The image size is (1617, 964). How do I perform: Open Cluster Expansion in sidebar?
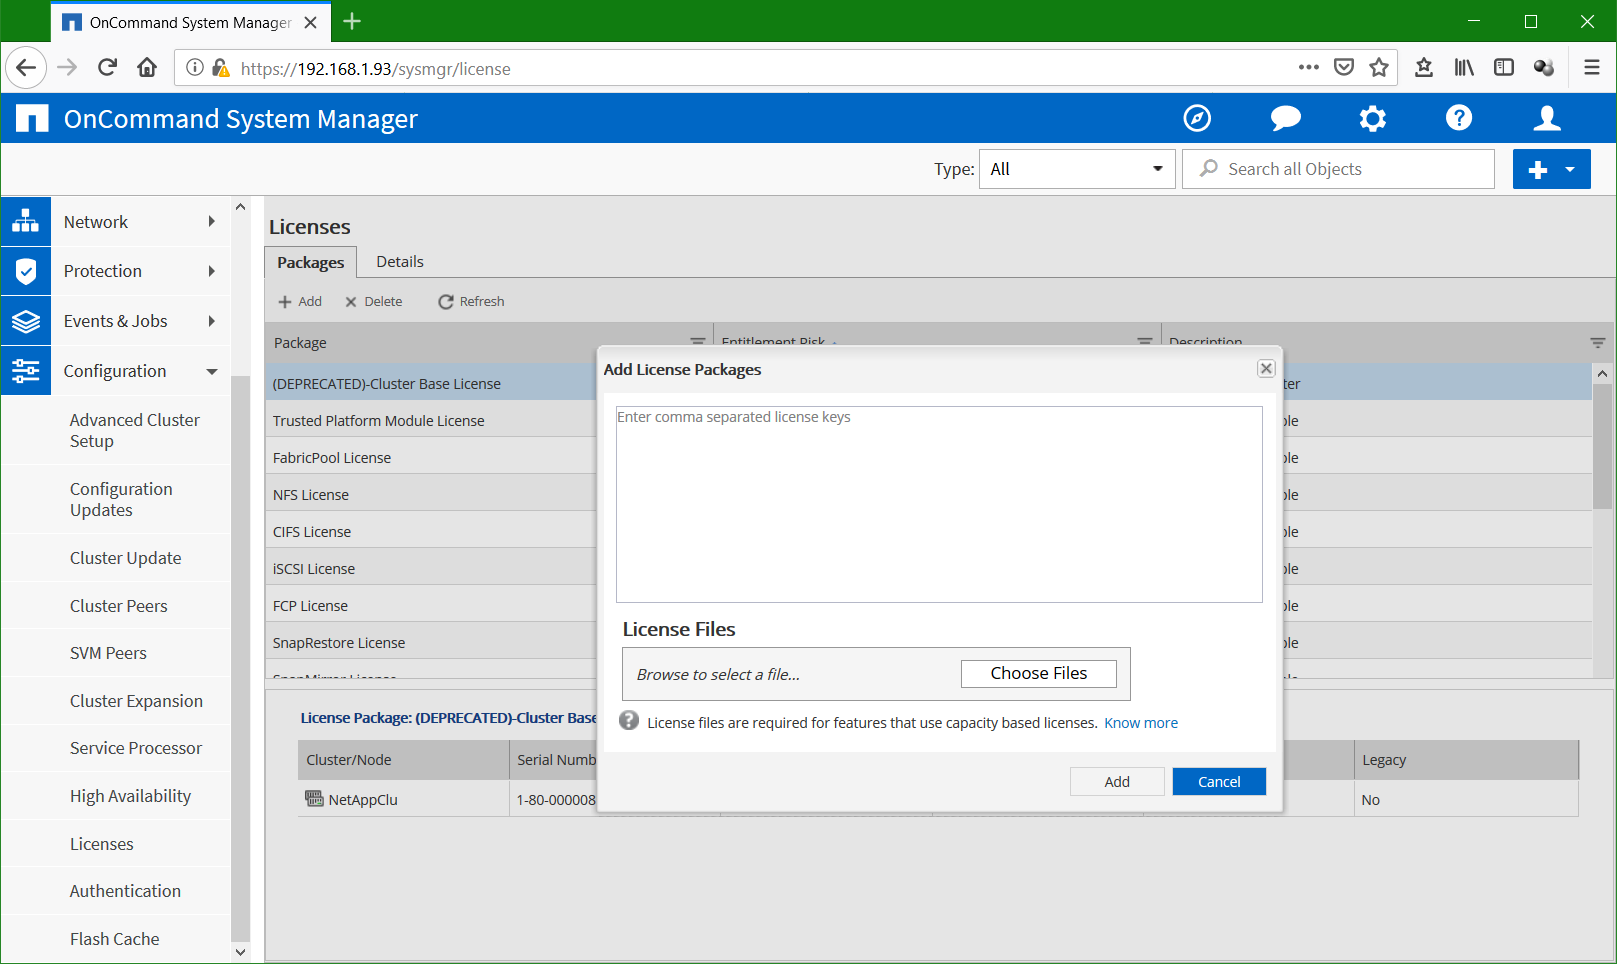136,701
